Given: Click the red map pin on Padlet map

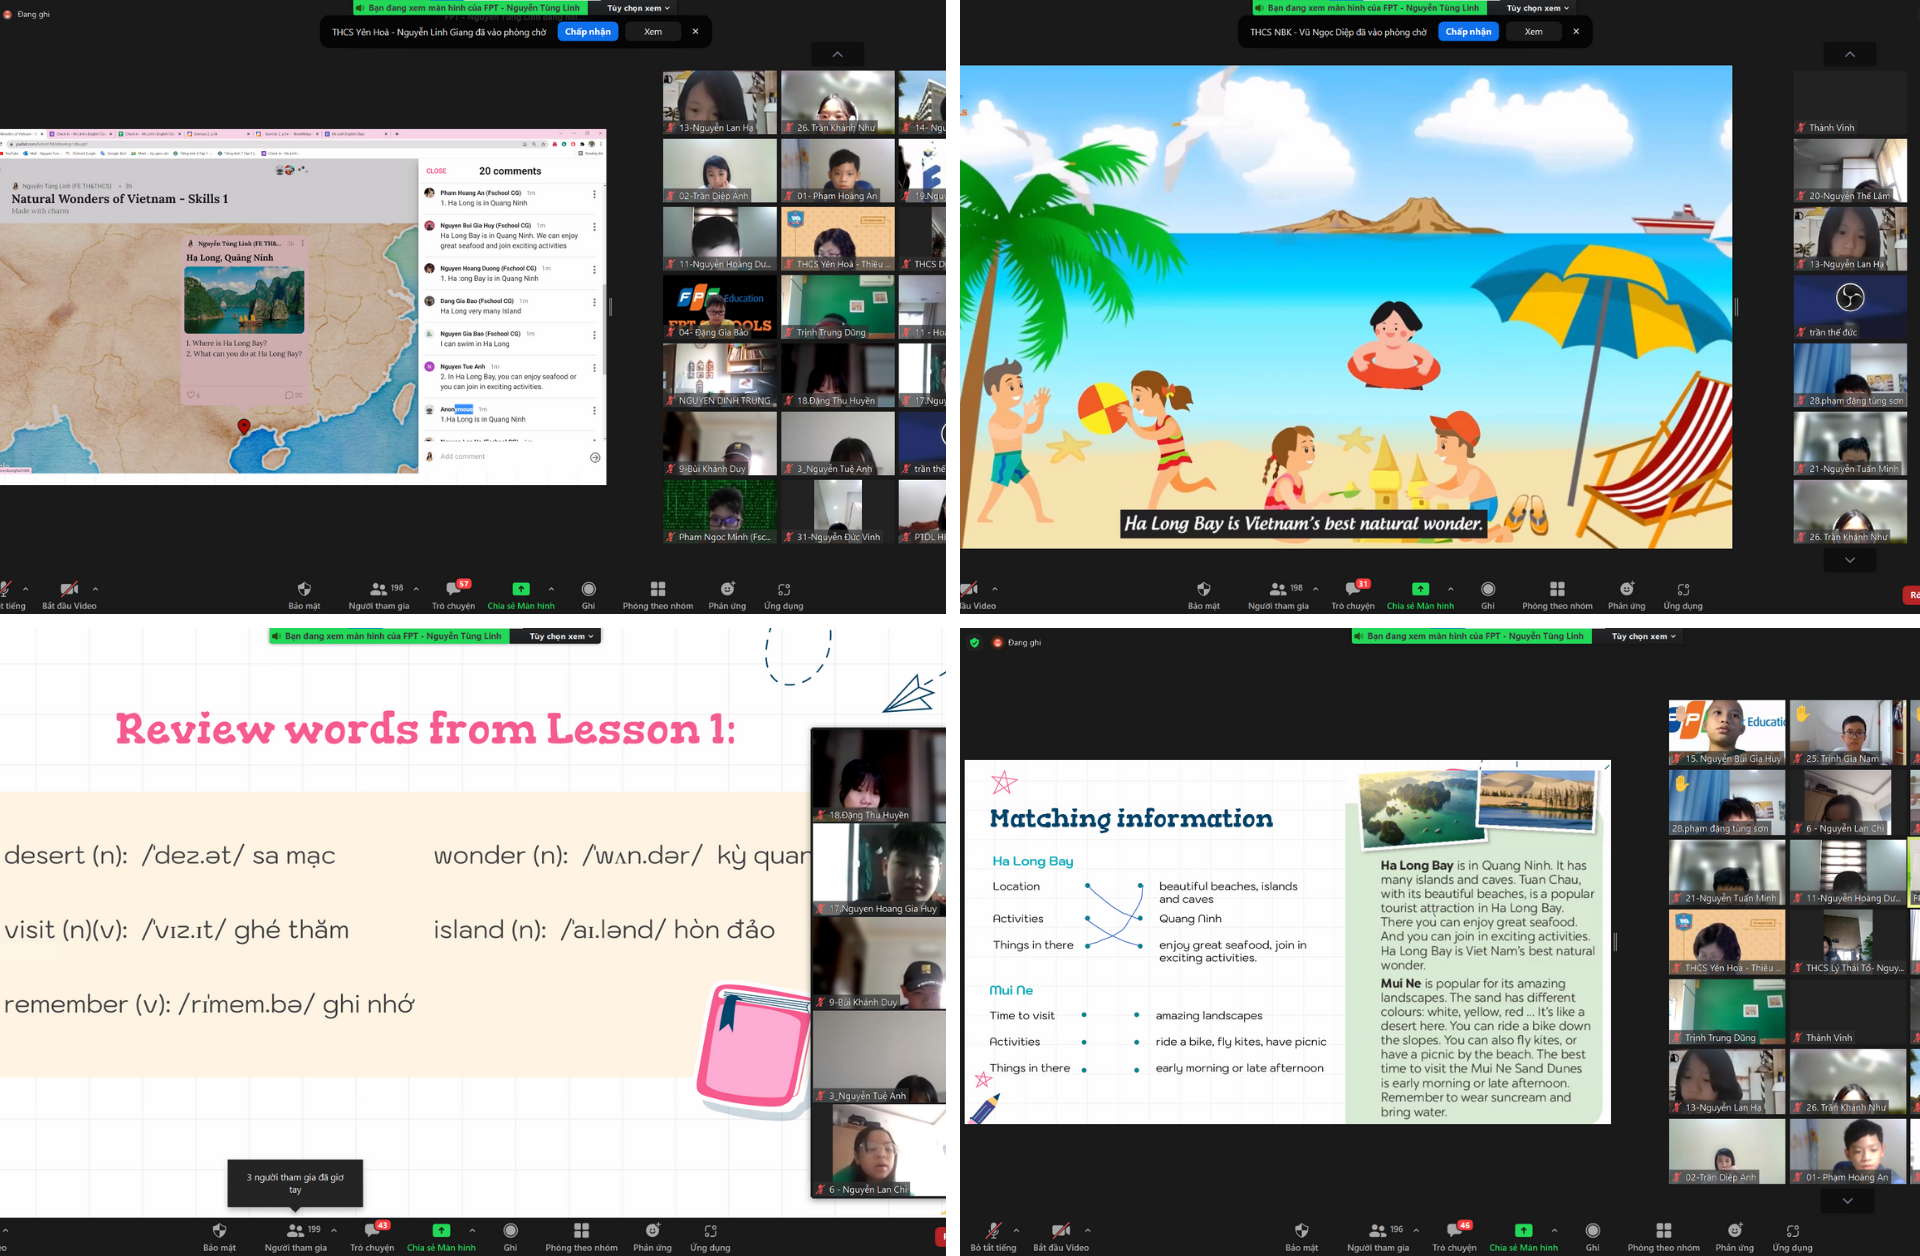Looking at the screenshot, I should point(243,427).
